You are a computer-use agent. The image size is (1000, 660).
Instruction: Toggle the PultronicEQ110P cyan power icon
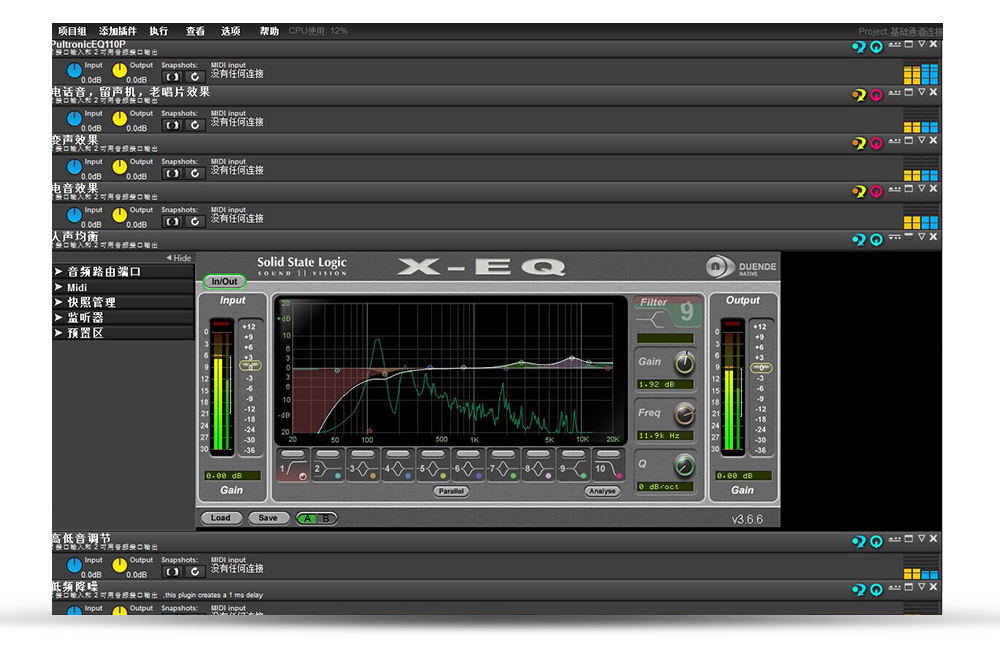[x=876, y=47]
